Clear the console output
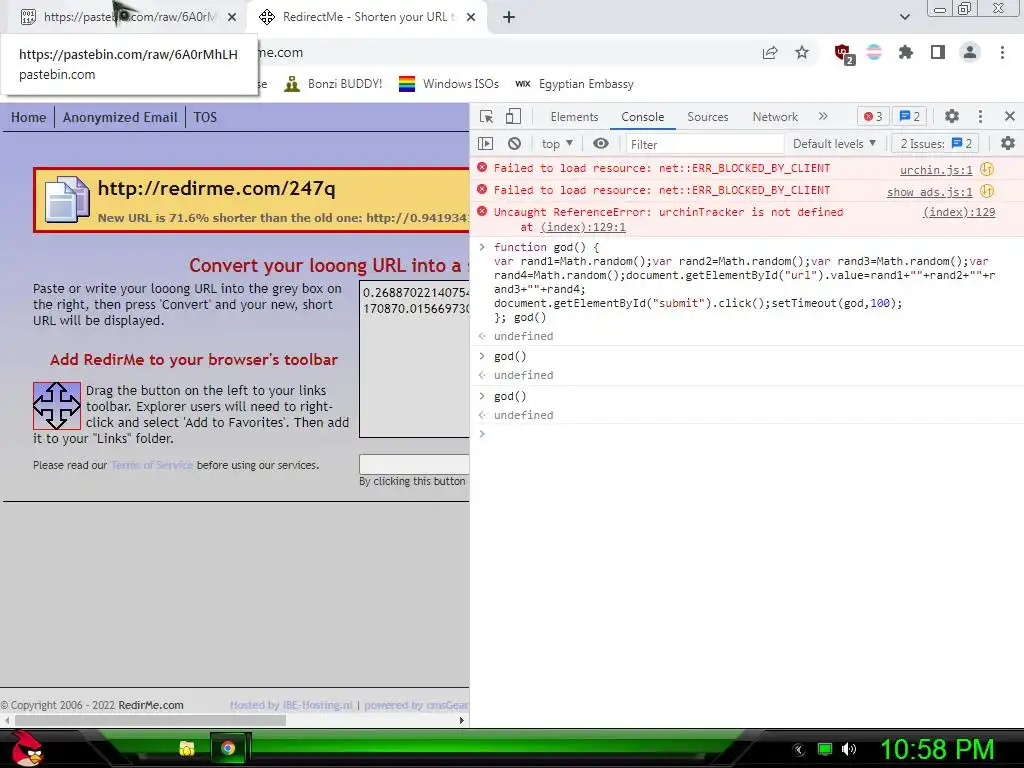Screen dimensions: 1024x768 515,144
